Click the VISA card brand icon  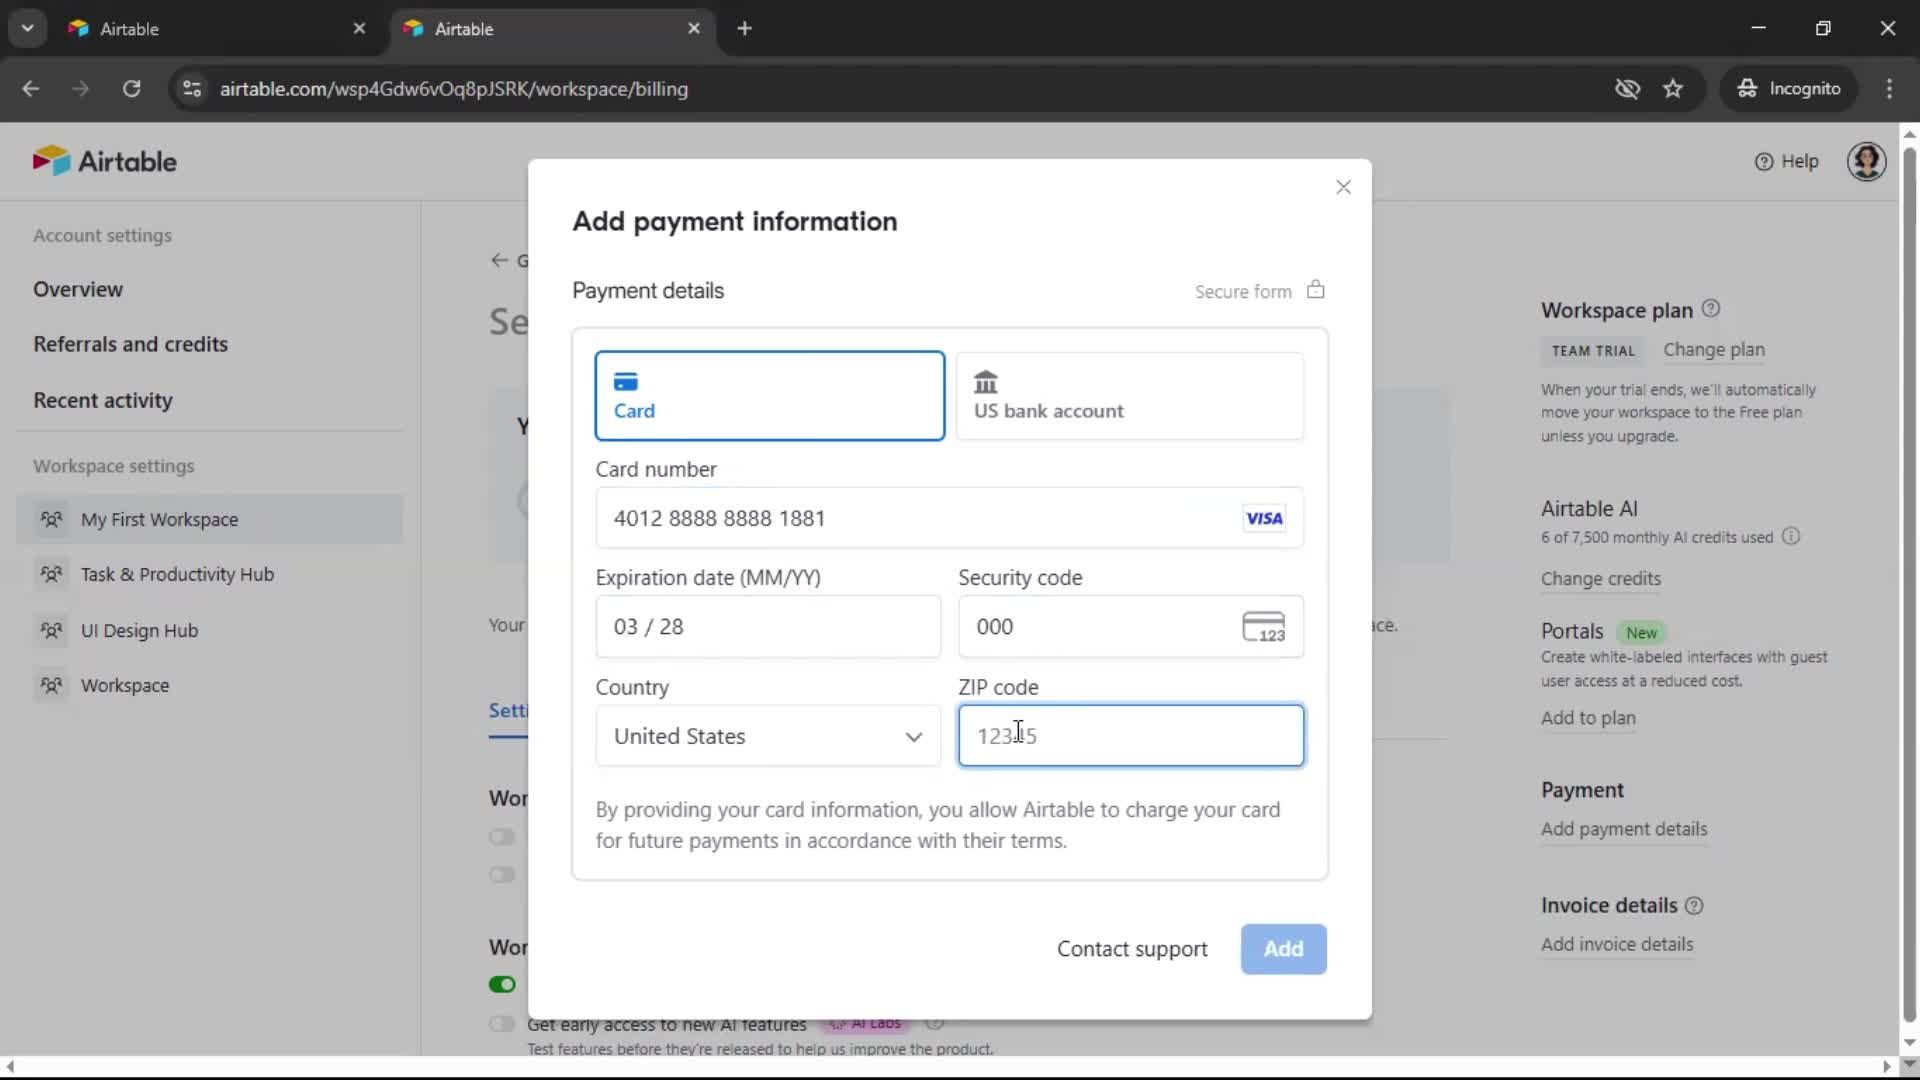(x=1264, y=518)
